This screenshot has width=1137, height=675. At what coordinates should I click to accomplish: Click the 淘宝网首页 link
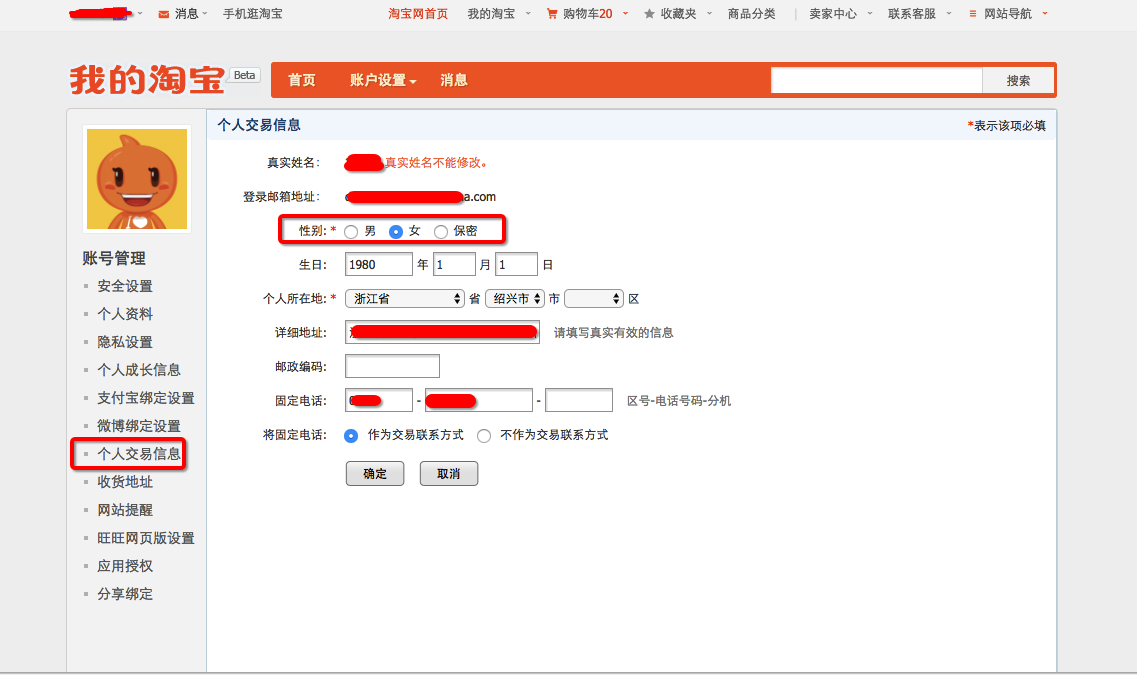pos(418,14)
